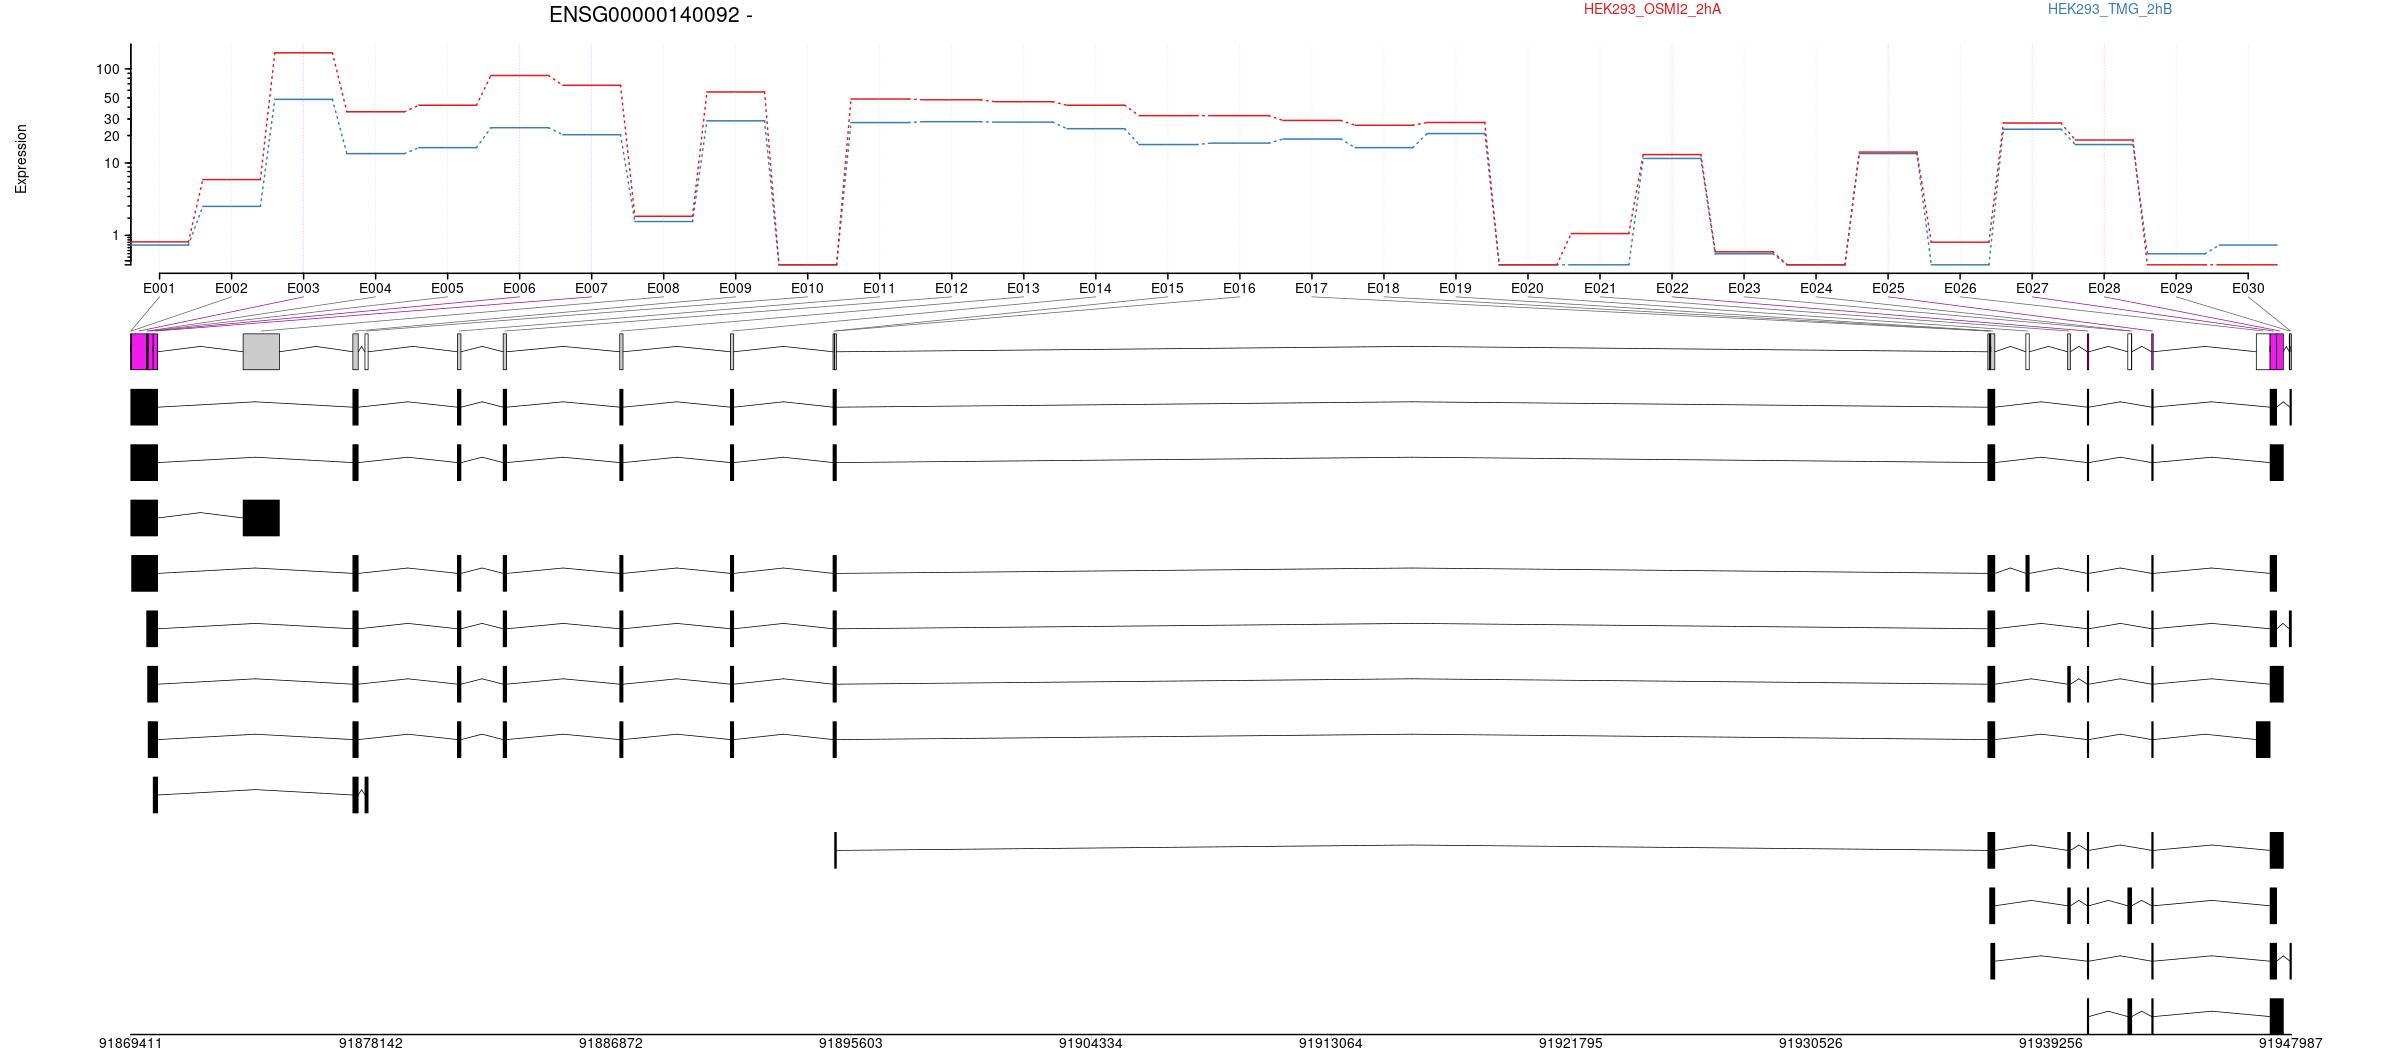Click genomic coordinate 91921795

[1571, 1043]
